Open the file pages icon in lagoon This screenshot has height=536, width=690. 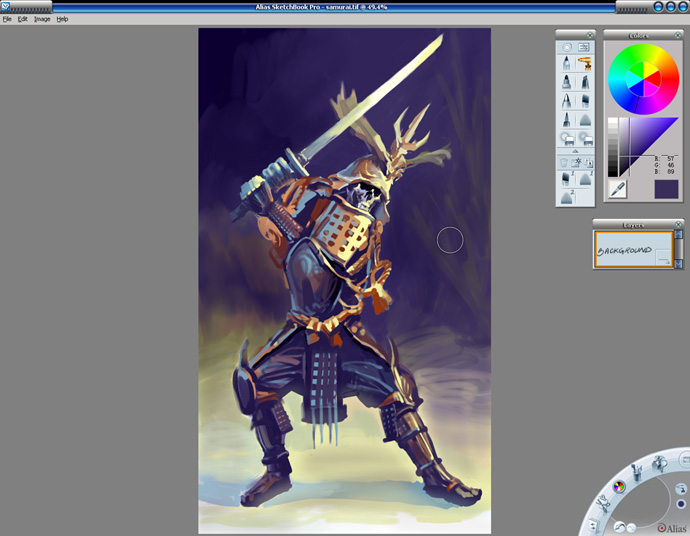(593, 525)
